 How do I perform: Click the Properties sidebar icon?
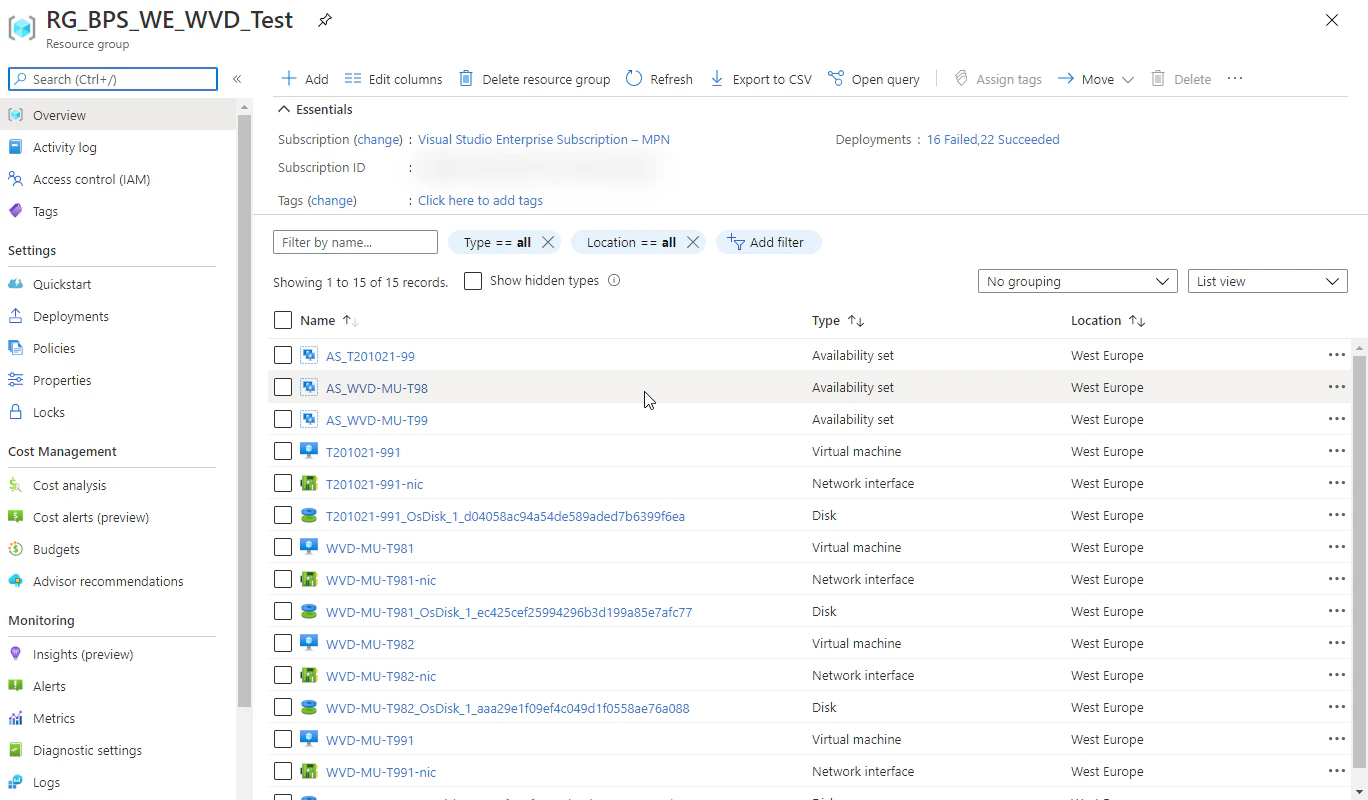click(15, 380)
